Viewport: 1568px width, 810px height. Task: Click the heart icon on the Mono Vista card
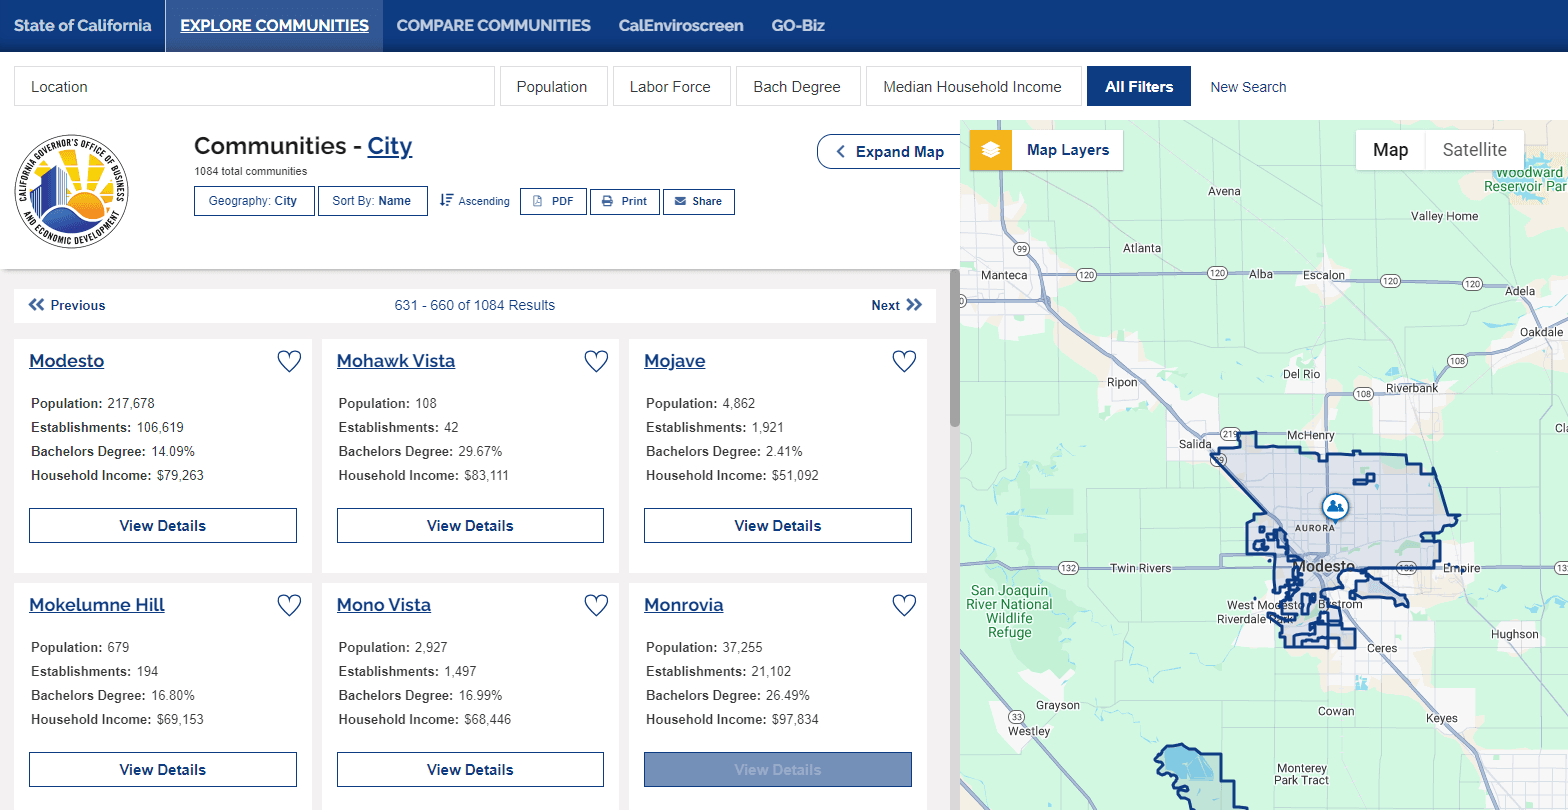click(596, 605)
